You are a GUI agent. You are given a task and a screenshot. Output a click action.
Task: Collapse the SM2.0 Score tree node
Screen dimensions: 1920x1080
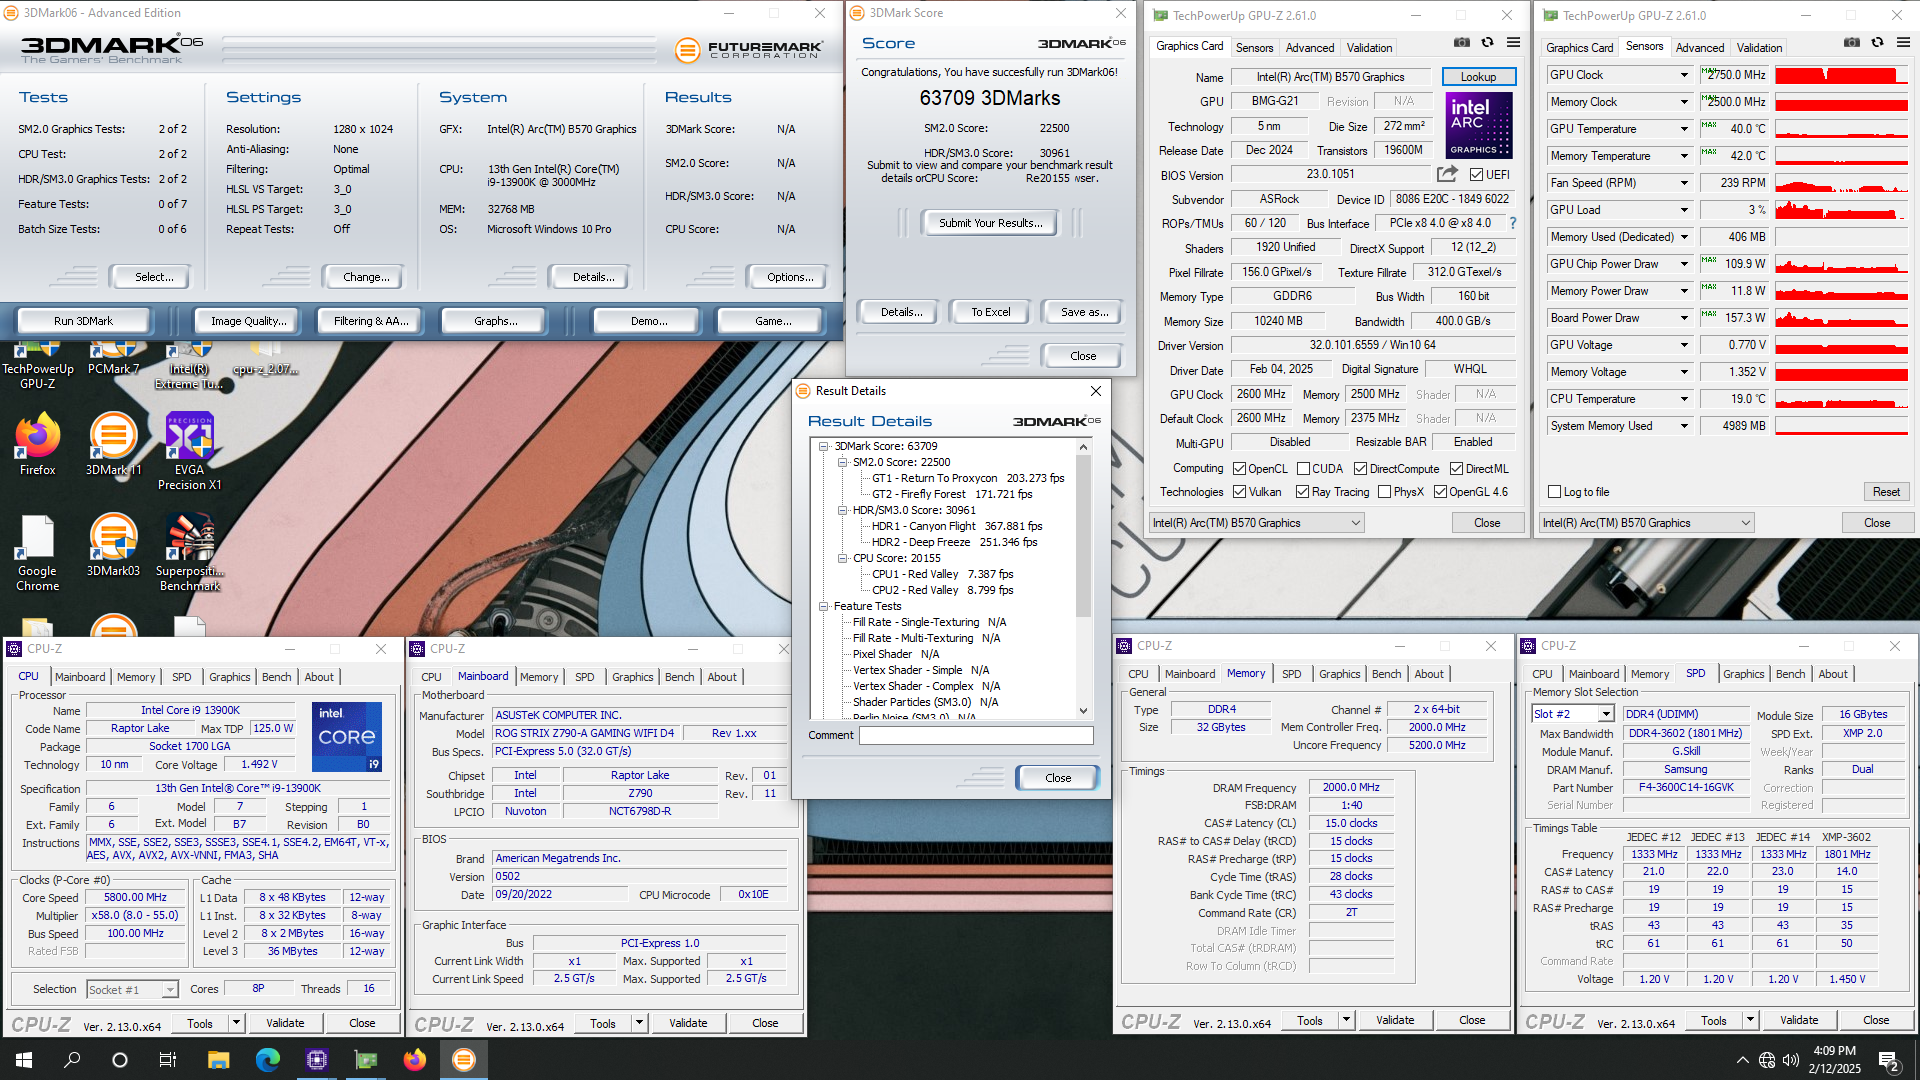(842, 462)
